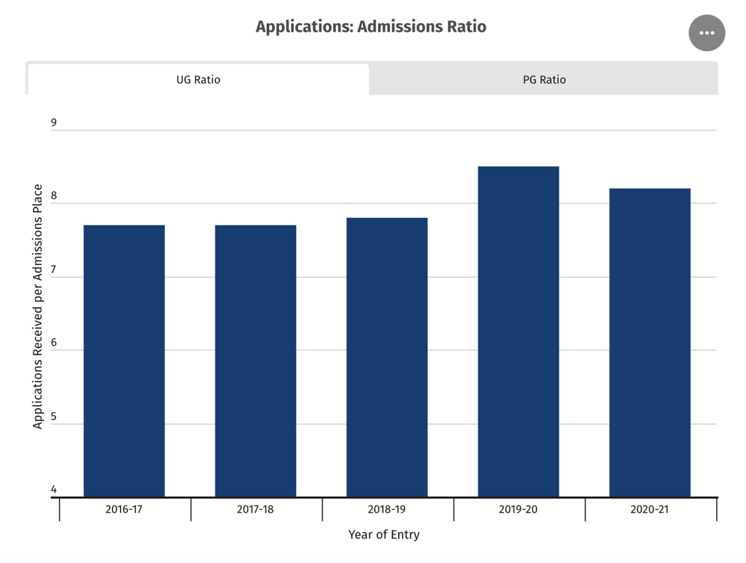Screen dimensions: 746x563
Task: Click the 2018-19 bar
Action: coord(387,357)
